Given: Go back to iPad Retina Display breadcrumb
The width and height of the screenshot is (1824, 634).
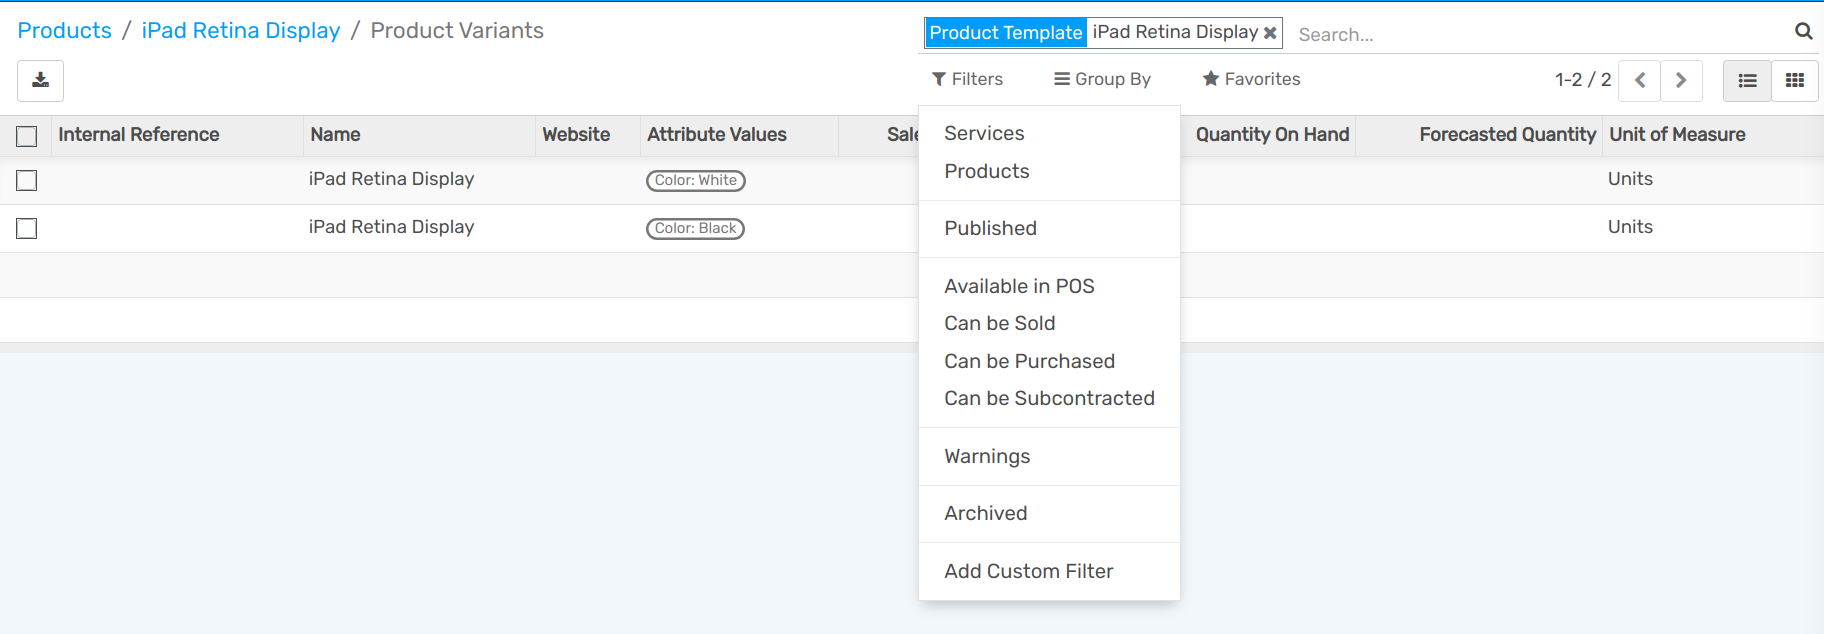Looking at the screenshot, I should (x=241, y=31).
